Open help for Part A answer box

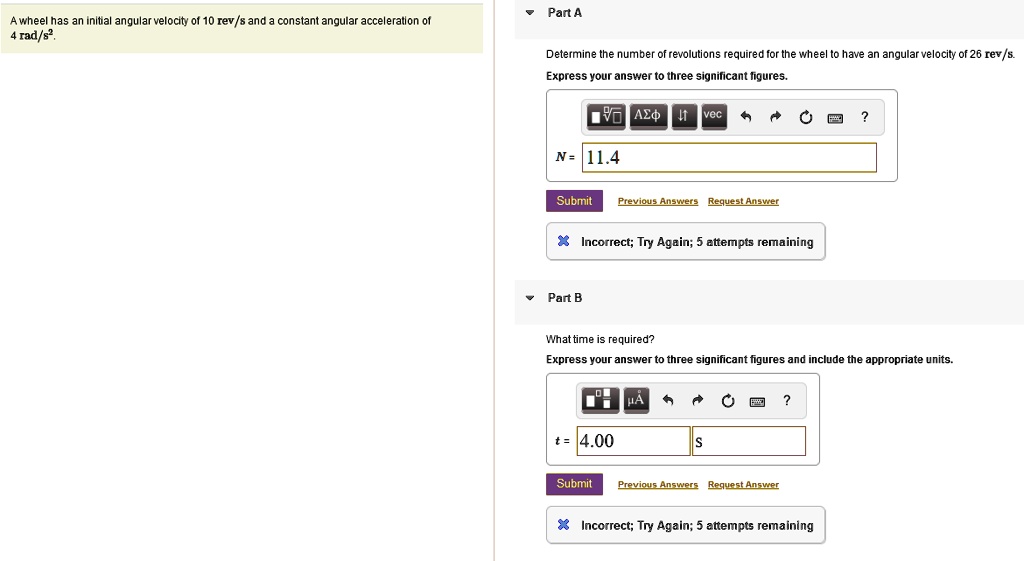[865, 118]
